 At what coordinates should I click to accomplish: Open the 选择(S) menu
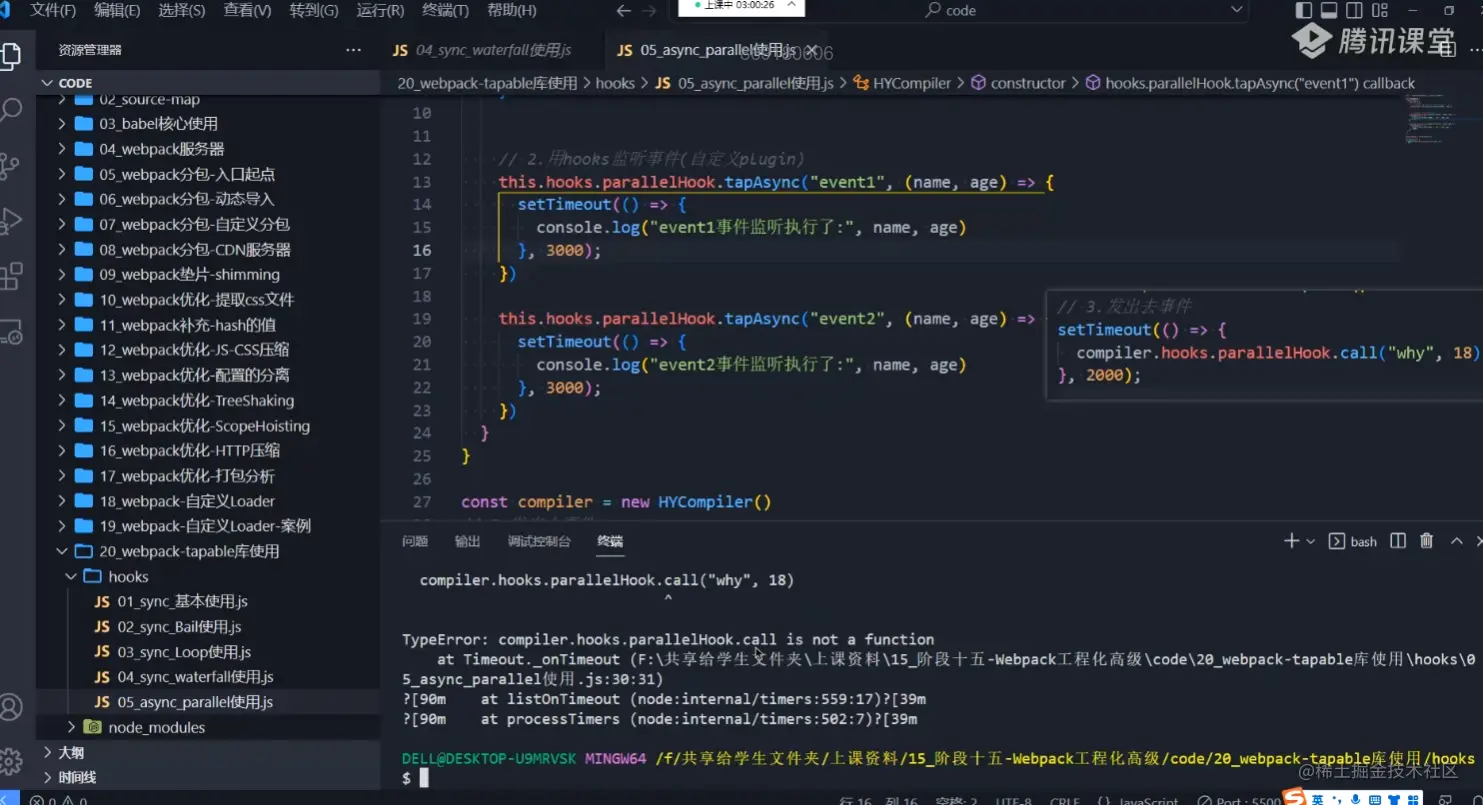(182, 11)
